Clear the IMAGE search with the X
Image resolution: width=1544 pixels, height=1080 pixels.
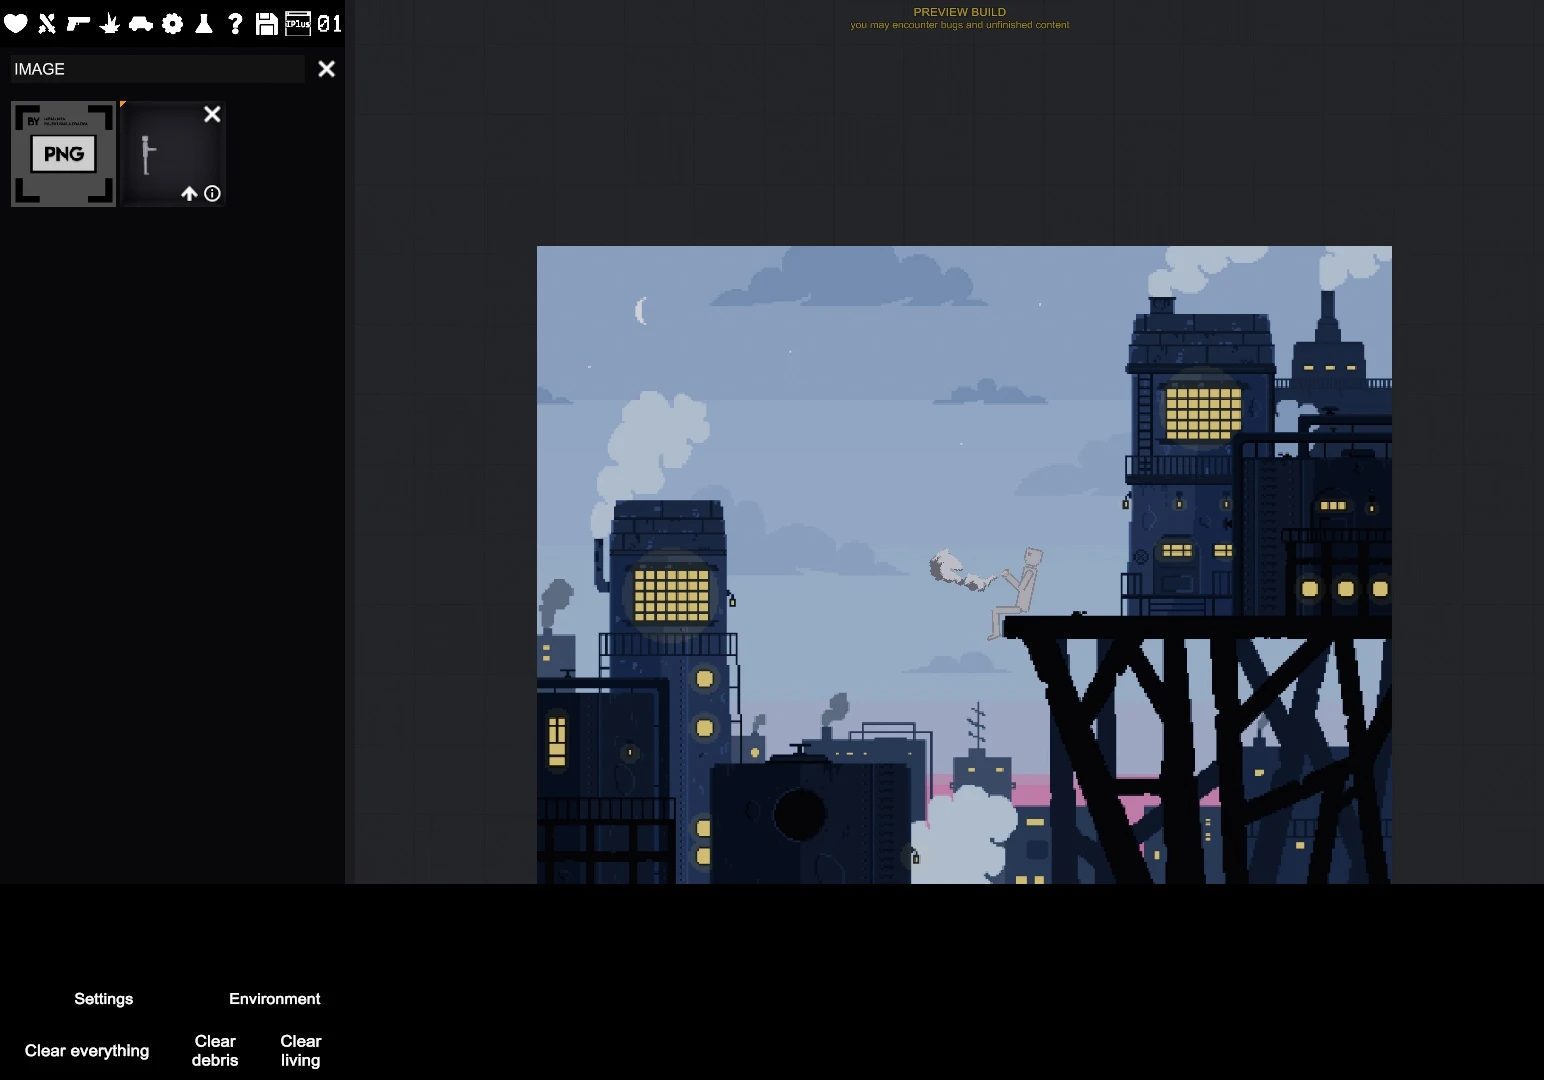(327, 69)
